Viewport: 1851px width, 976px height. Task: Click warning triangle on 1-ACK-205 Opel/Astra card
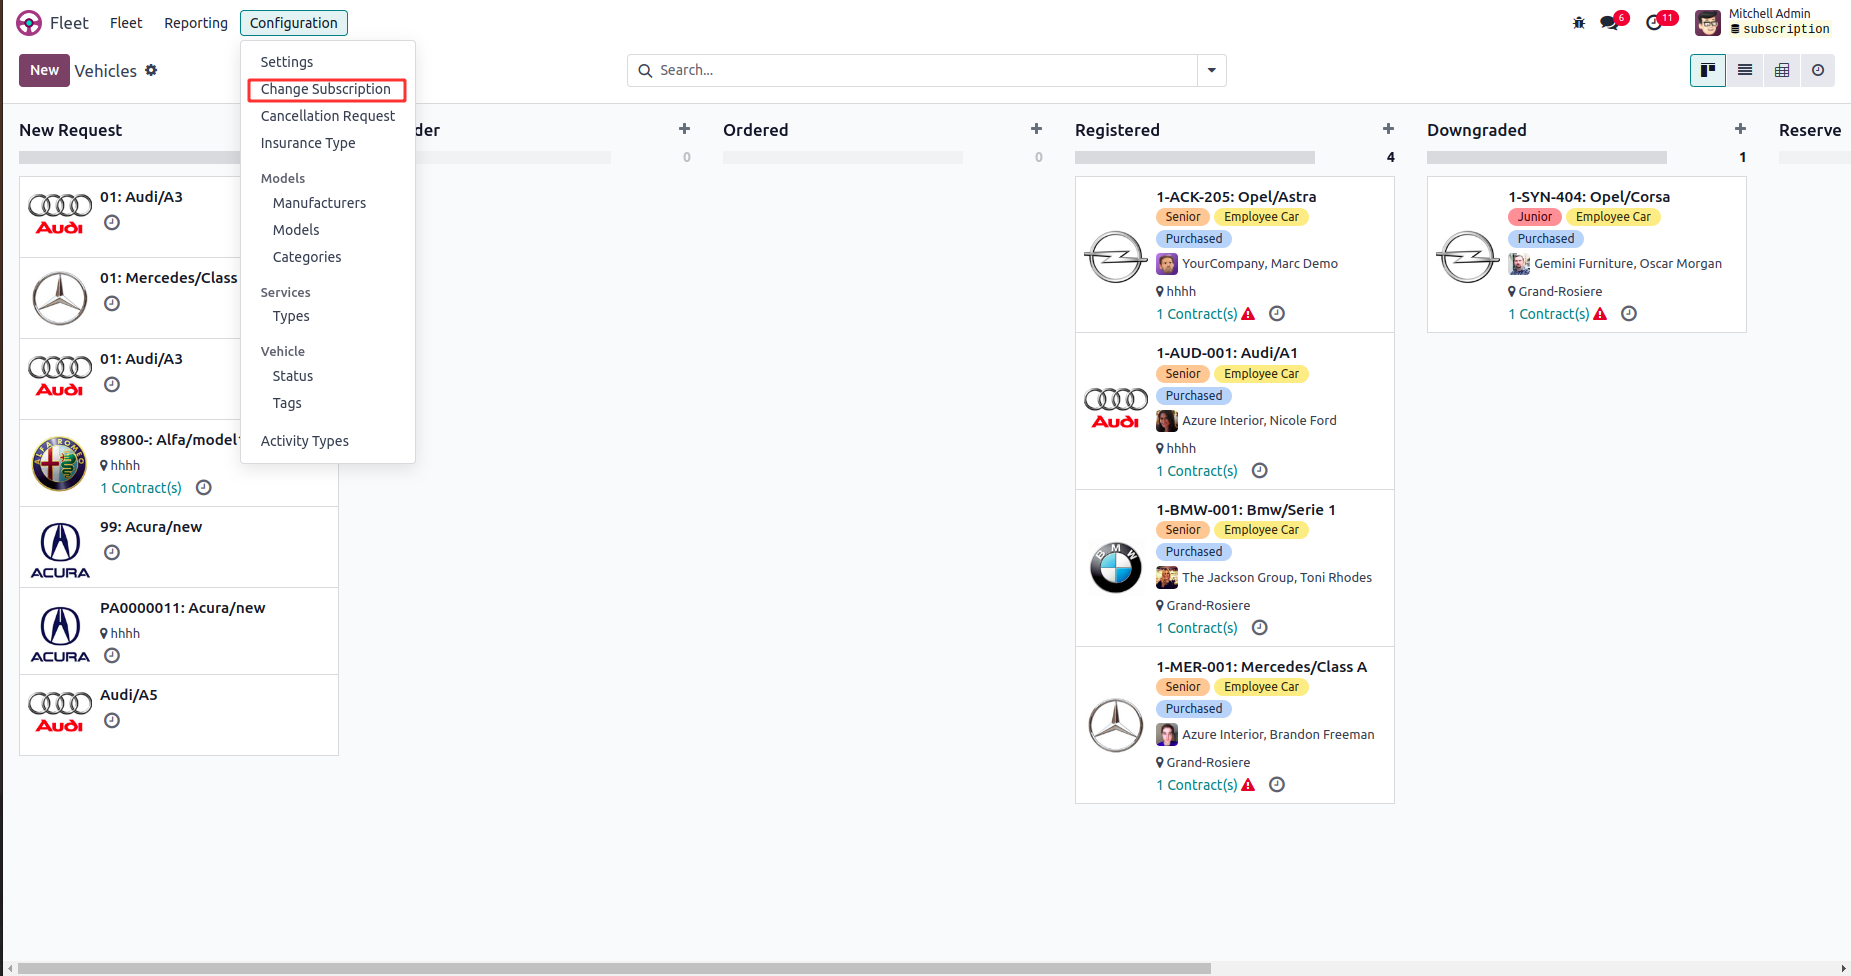pos(1248,314)
